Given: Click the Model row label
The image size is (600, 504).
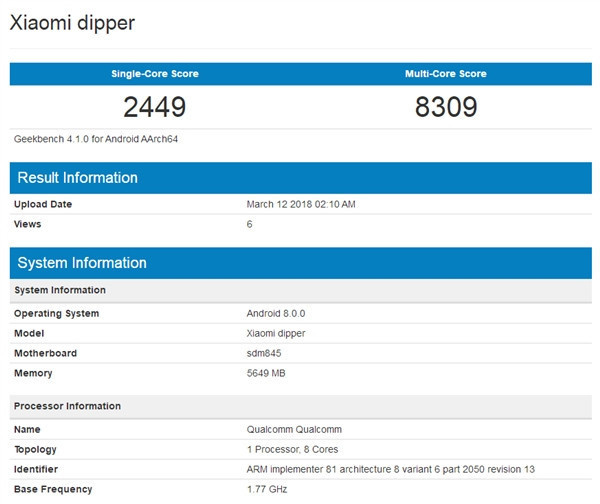Looking at the screenshot, I should click(x=30, y=334).
